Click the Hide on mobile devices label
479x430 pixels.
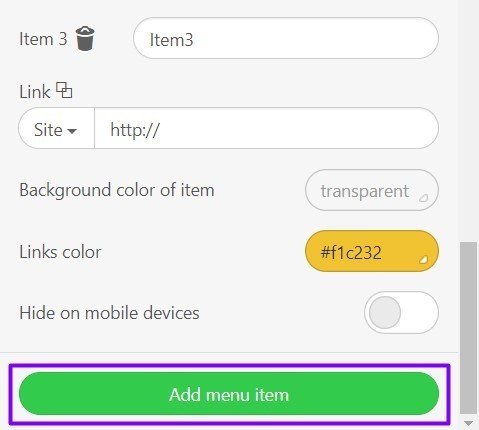[x=109, y=313]
